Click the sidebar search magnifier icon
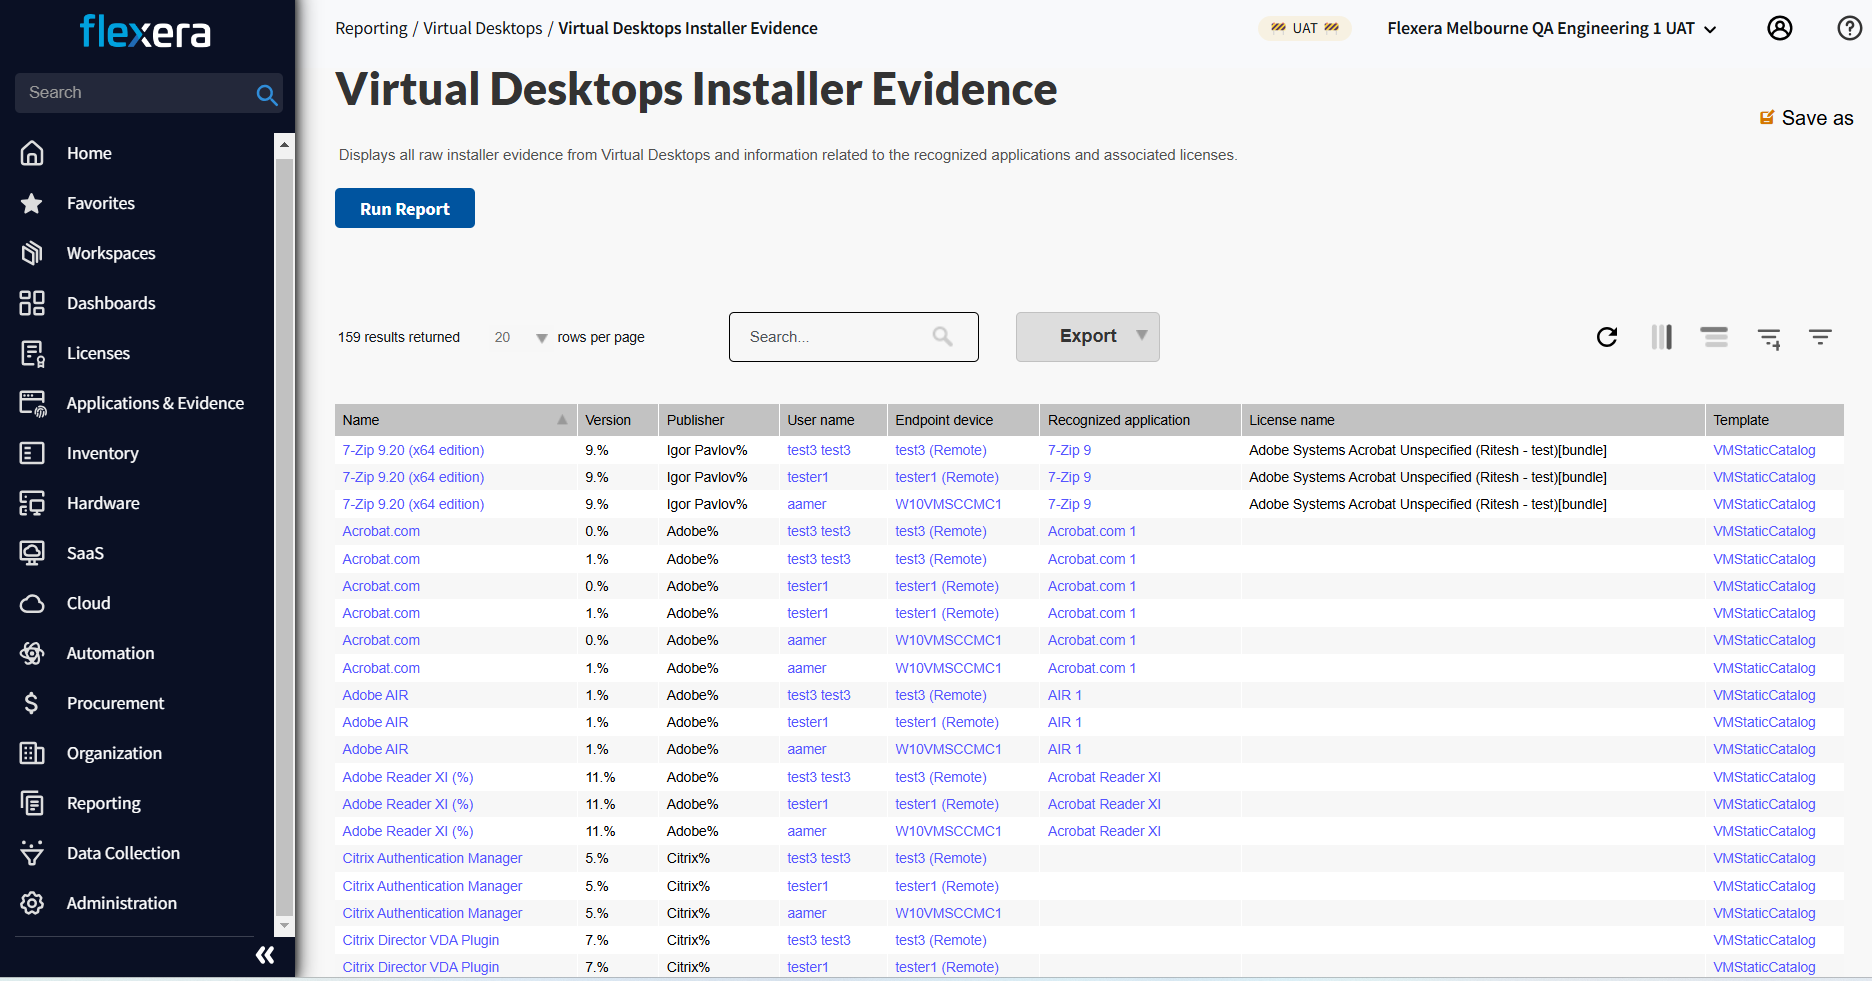Image resolution: width=1872 pixels, height=981 pixels. point(266,94)
